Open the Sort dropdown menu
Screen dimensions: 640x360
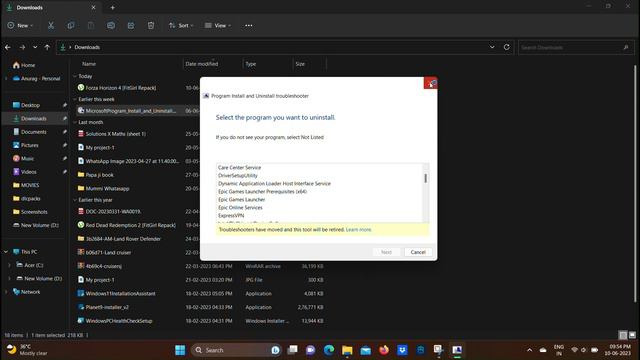pos(181,25)
